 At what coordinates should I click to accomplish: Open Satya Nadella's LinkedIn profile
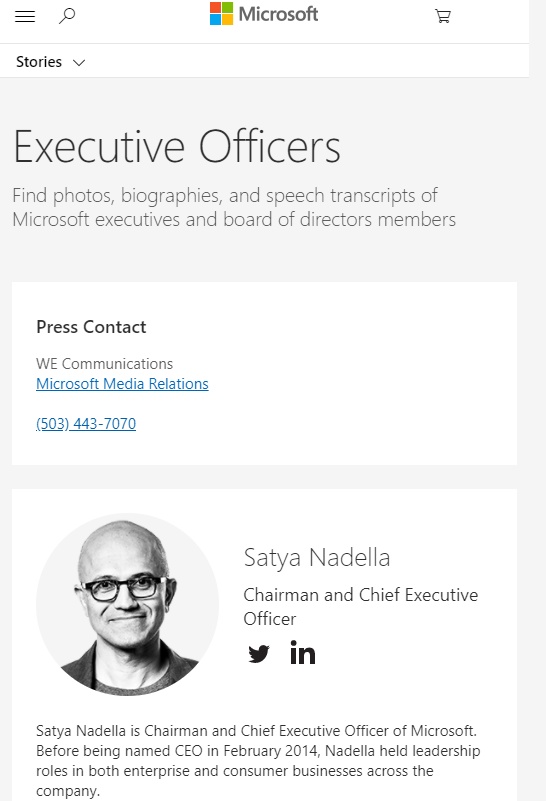(x=302, y=652)
